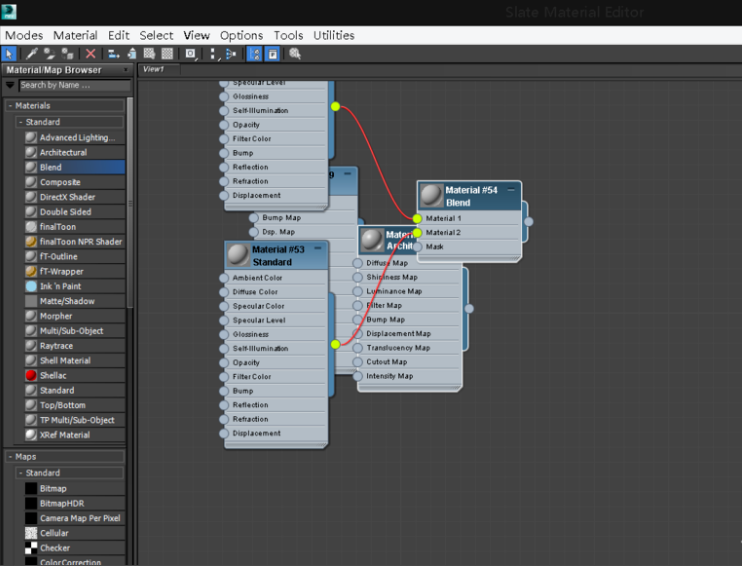Click the Select by Material icon

(295, 54)
